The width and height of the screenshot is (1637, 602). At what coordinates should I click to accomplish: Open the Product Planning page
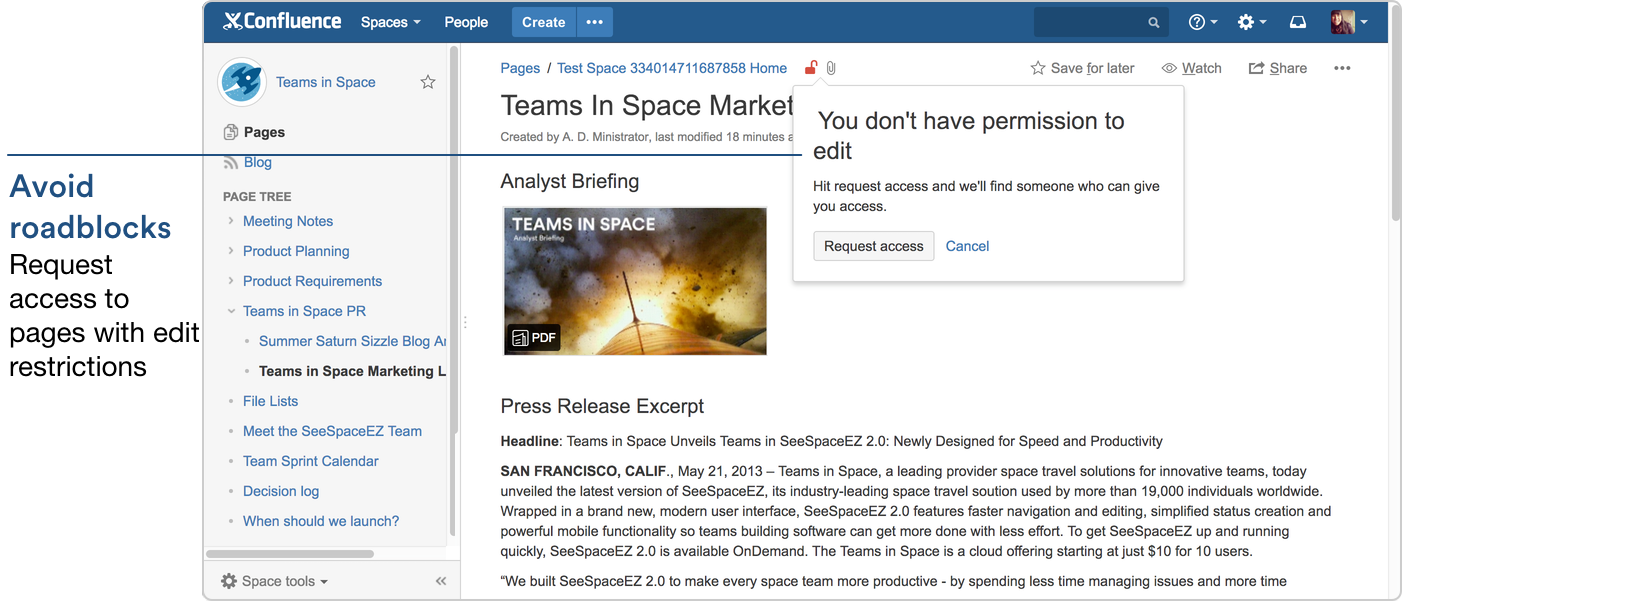(x=296, y=251)
